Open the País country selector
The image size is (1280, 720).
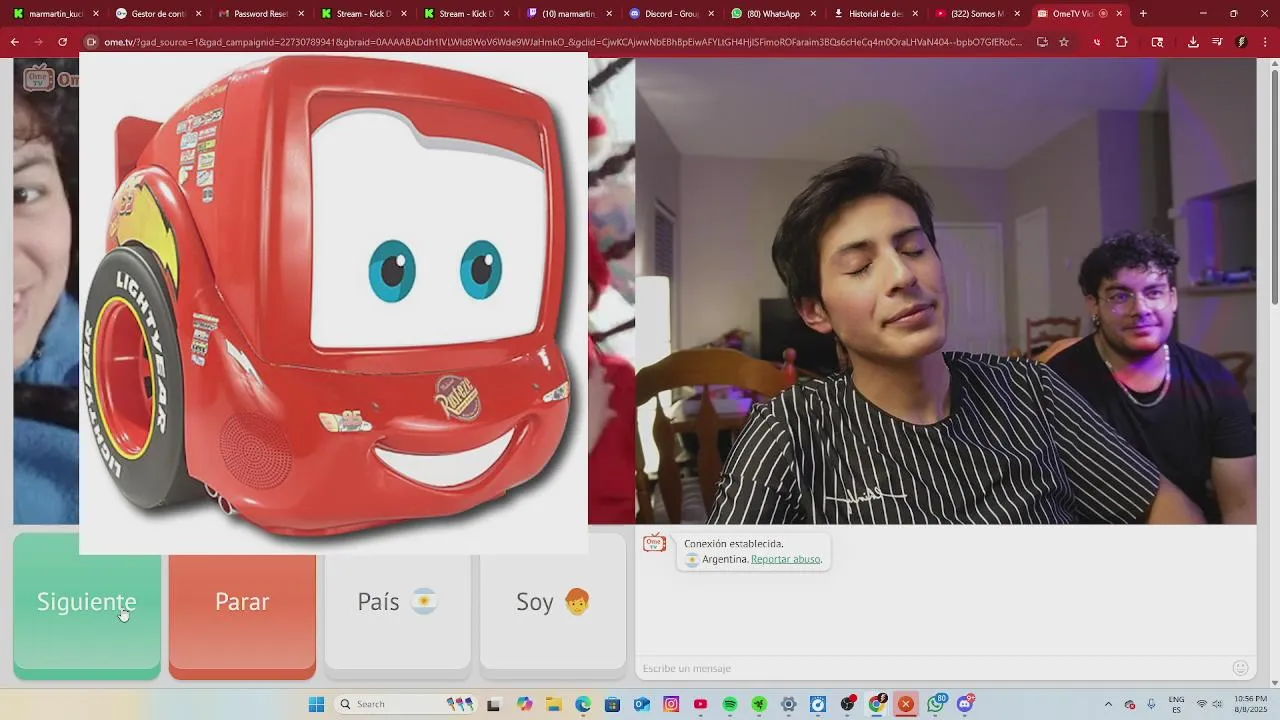point(397,601)
